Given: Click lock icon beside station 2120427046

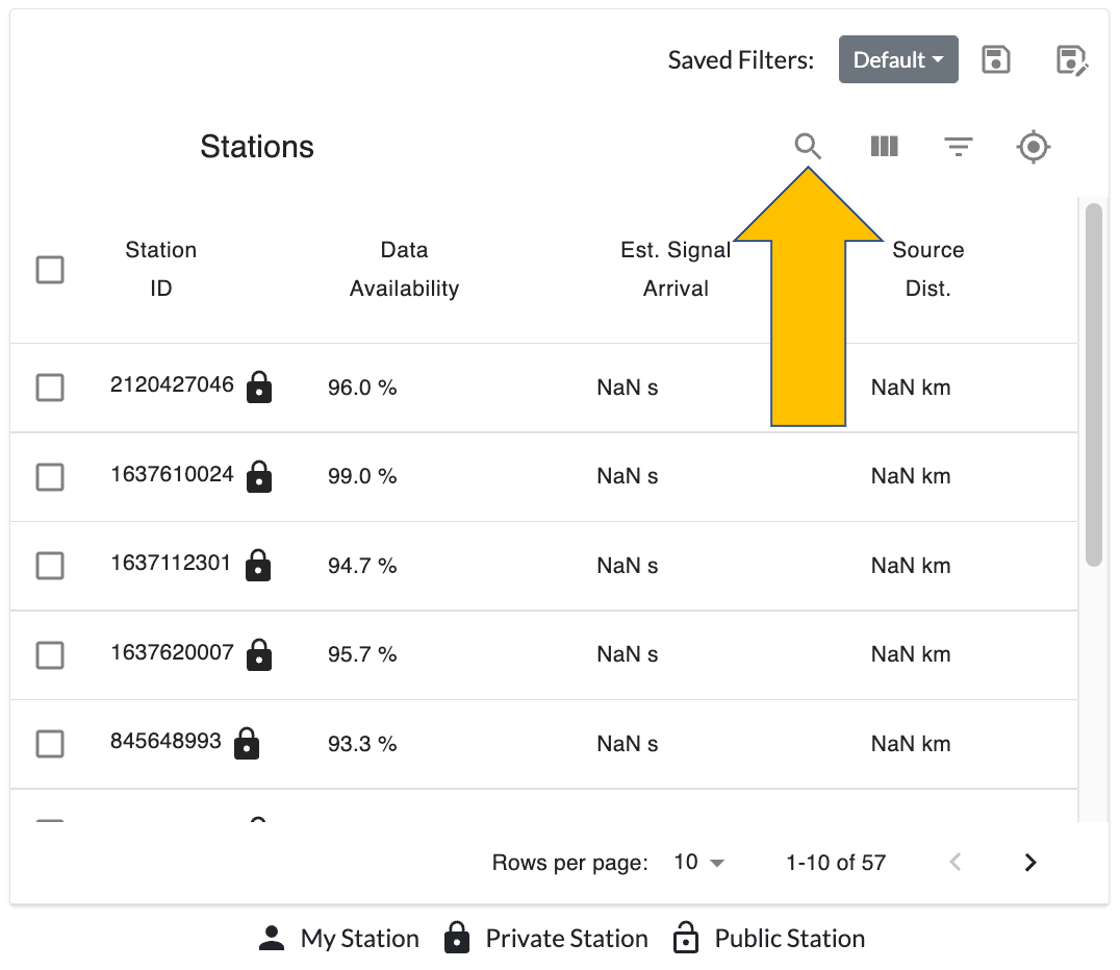Looking at the screenshot, I should pos(259,387).
